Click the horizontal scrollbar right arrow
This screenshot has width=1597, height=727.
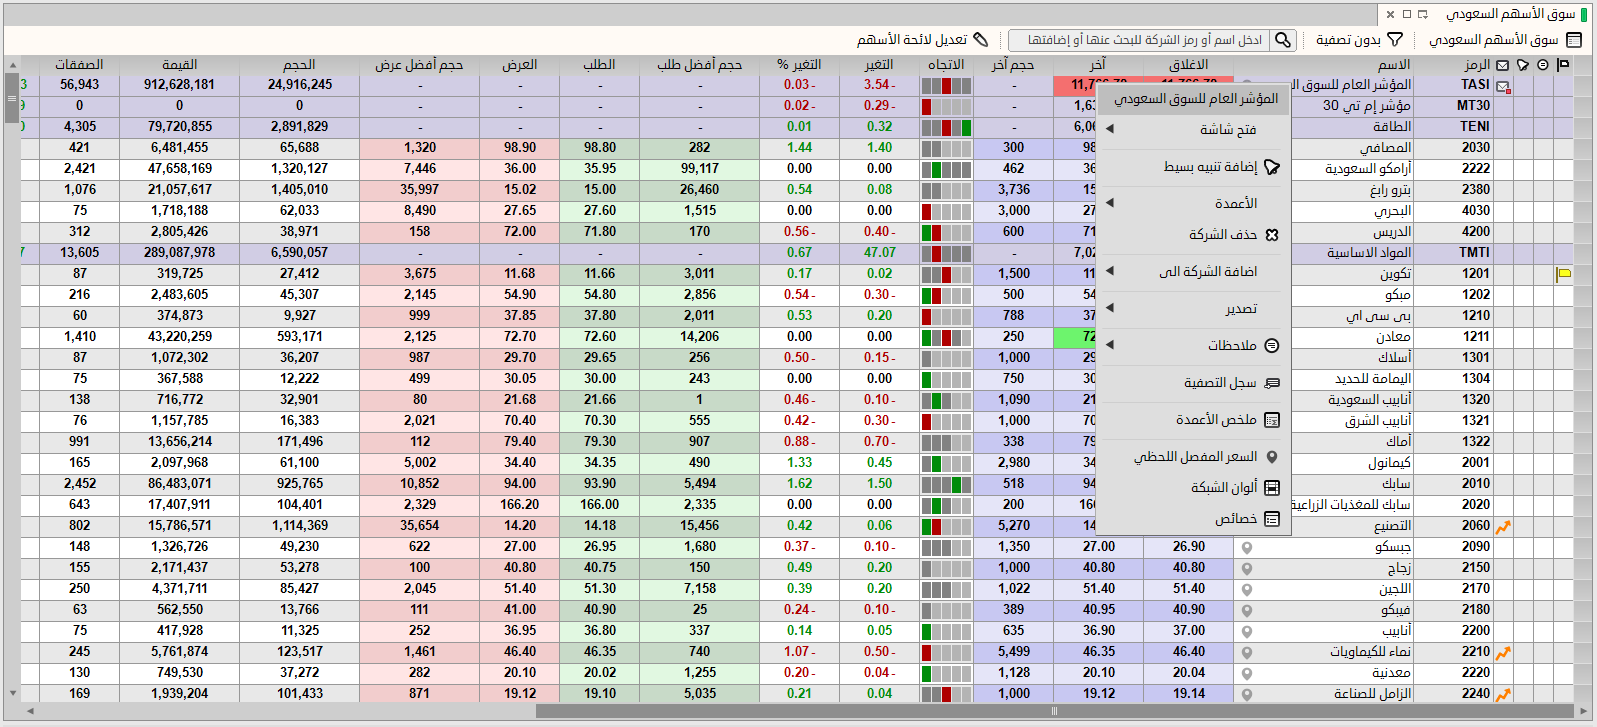[1583, 711]
